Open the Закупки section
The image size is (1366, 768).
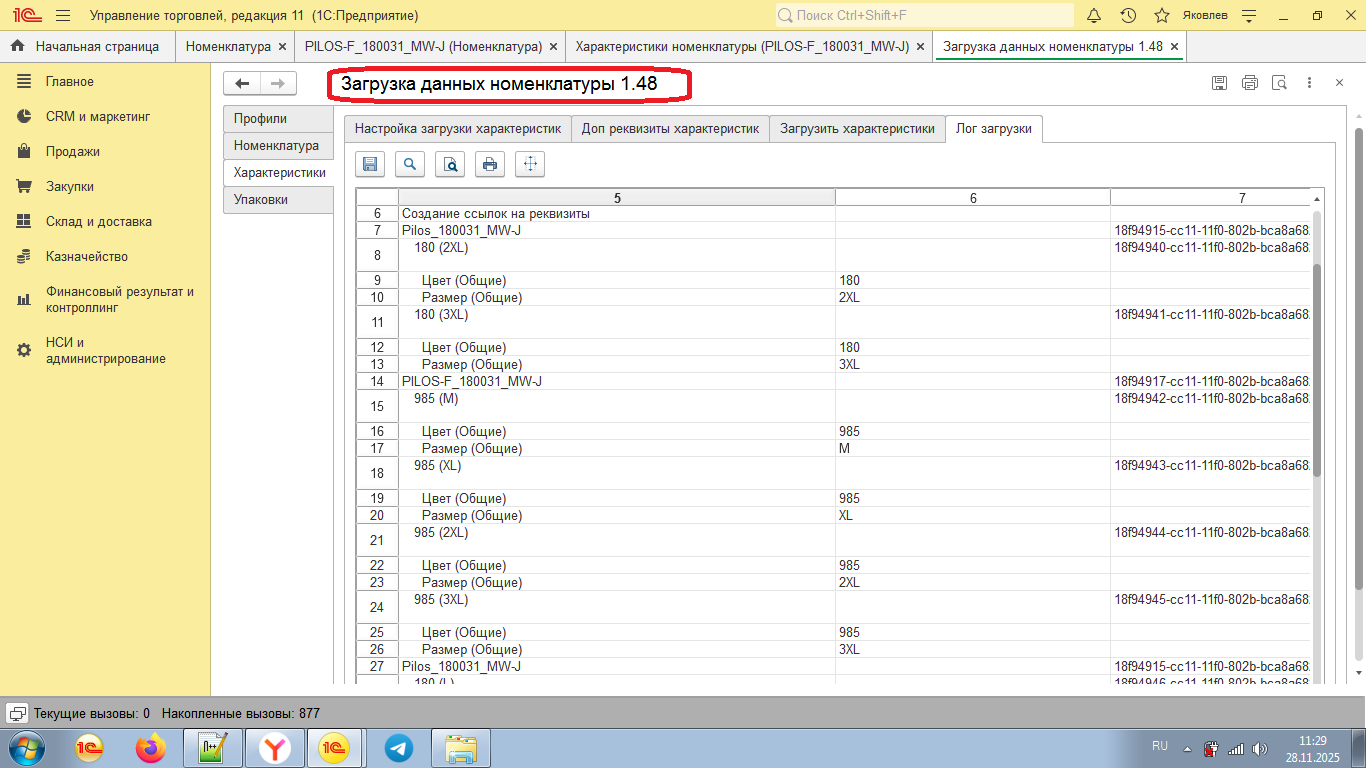point(105,187)
